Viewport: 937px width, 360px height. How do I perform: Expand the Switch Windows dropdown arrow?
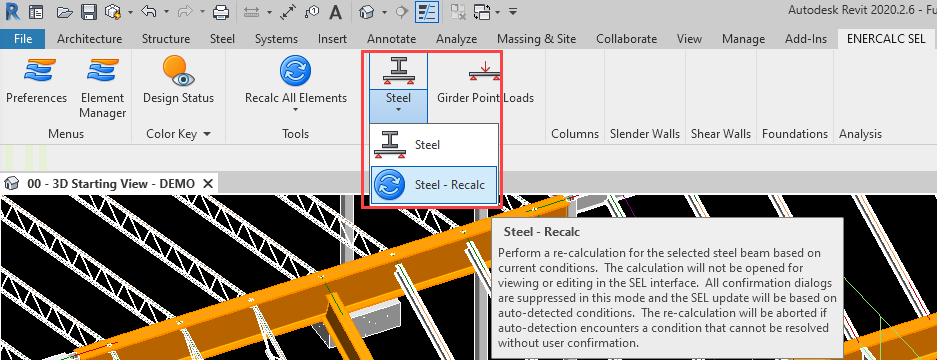pos(498,11)
